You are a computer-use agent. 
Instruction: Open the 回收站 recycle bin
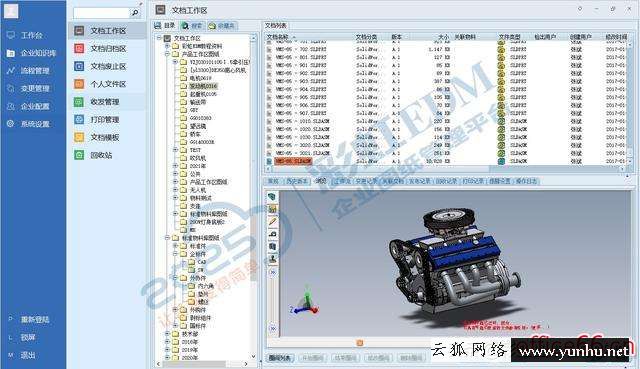pos(101,155)
